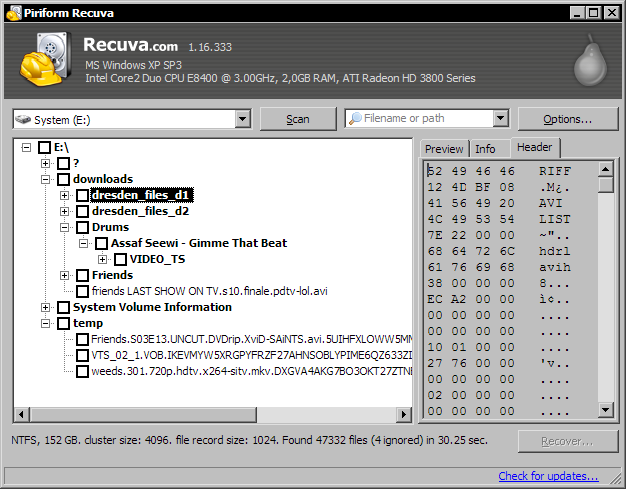Expand the '?' folder node

point(46,163)
